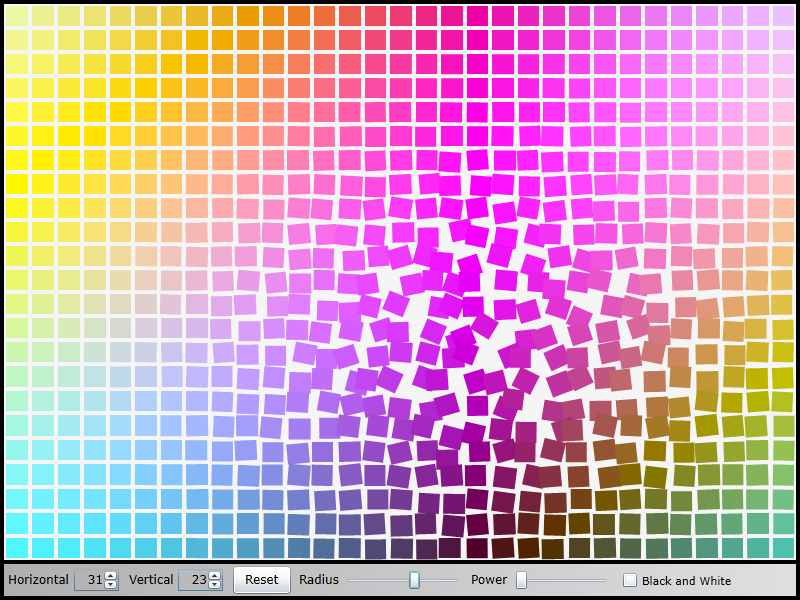The image size is (800, 600).
Task: Click the Radius slider handle
Action: click(x=414, y=580)
